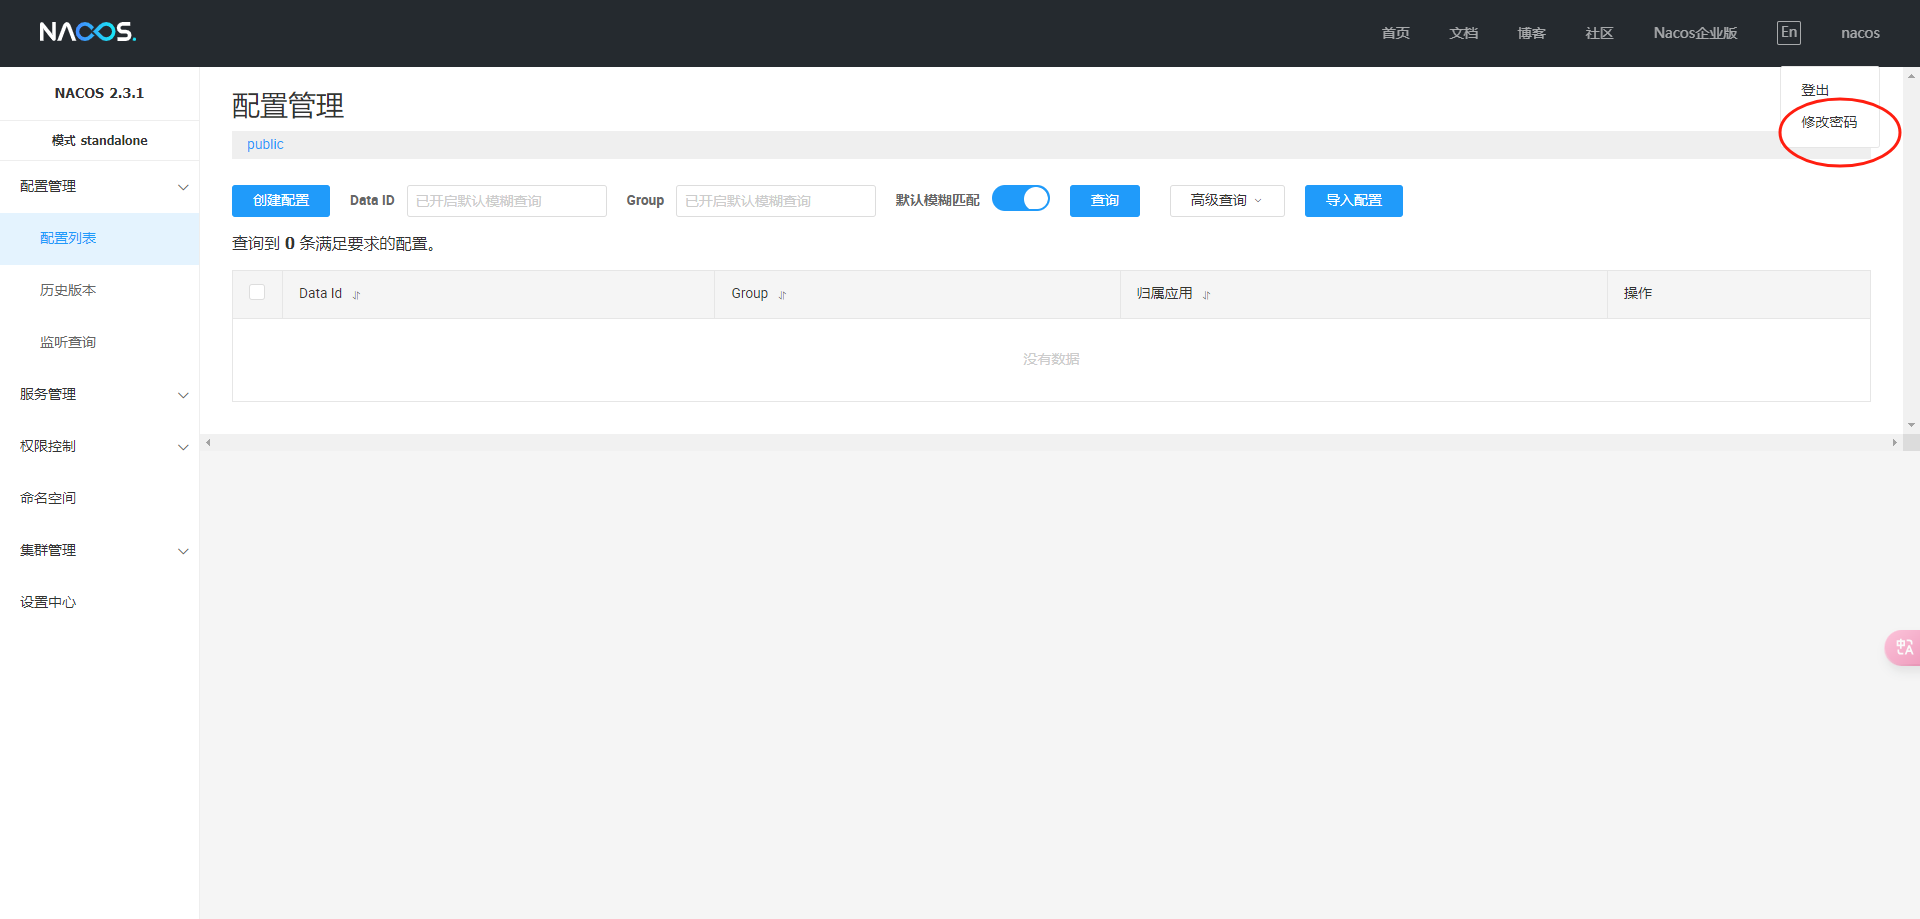Image resolution: width=1920 pixels, height=919 pixels.
Task: Open 历史版本 in the sidebar
Action: pos(68,290)
